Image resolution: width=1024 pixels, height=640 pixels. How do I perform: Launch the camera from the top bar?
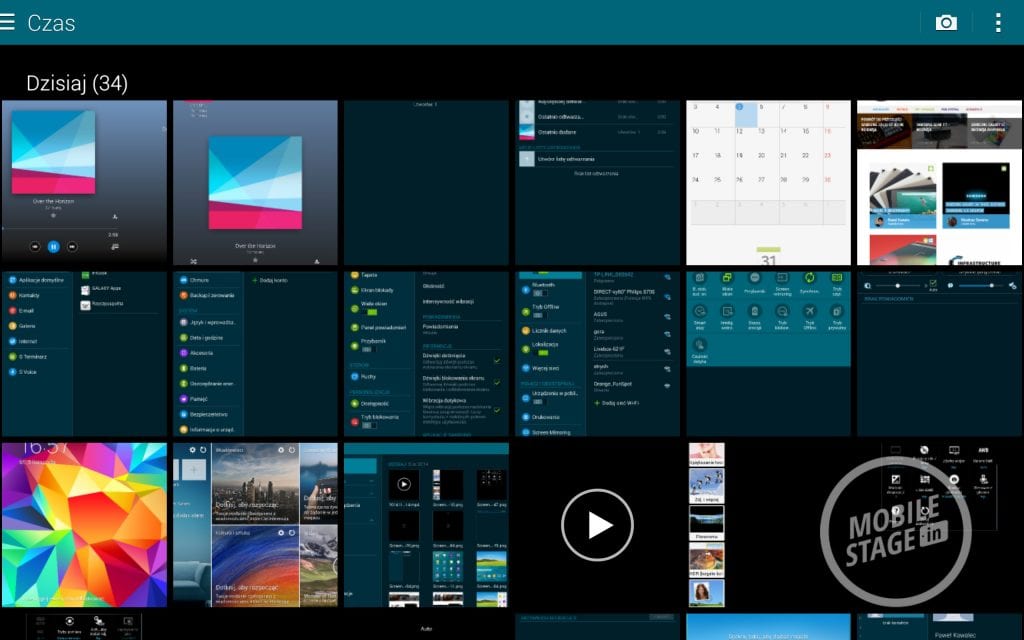tap(945, 22)
